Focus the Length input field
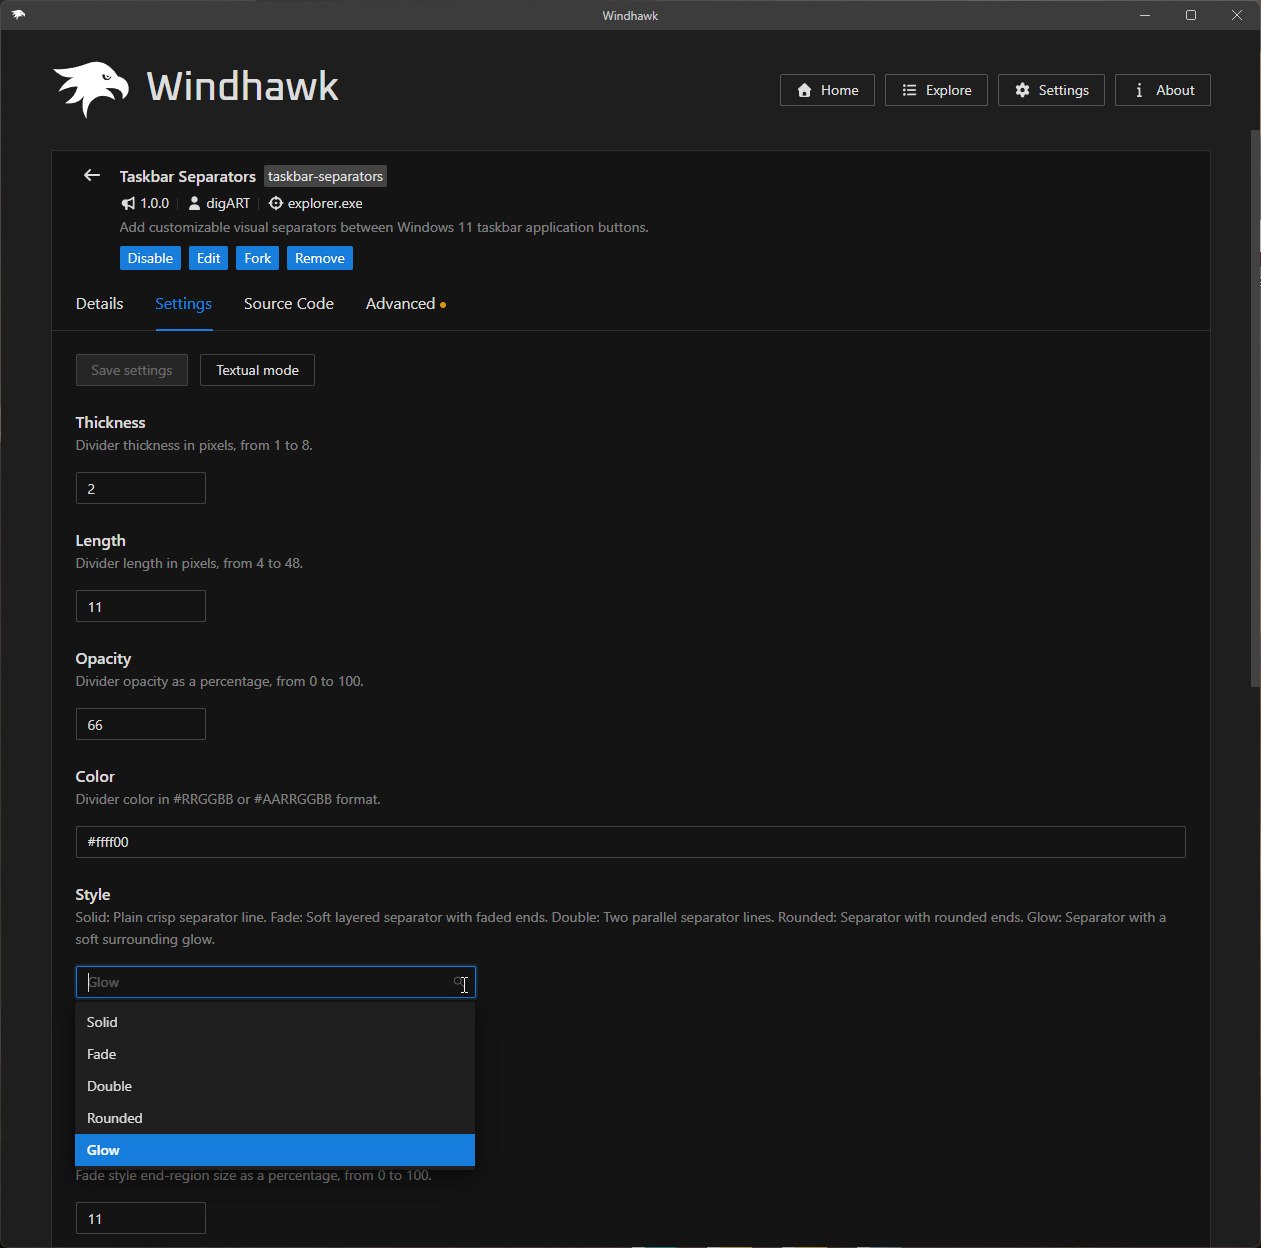The height and width of the screenshot is (1248, 1261). (141, 606)
